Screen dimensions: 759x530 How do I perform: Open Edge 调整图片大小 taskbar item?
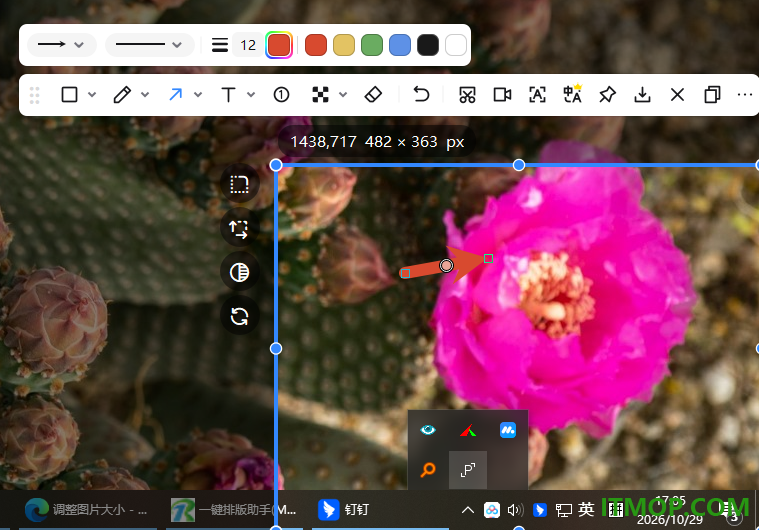[x=86, y=510]
